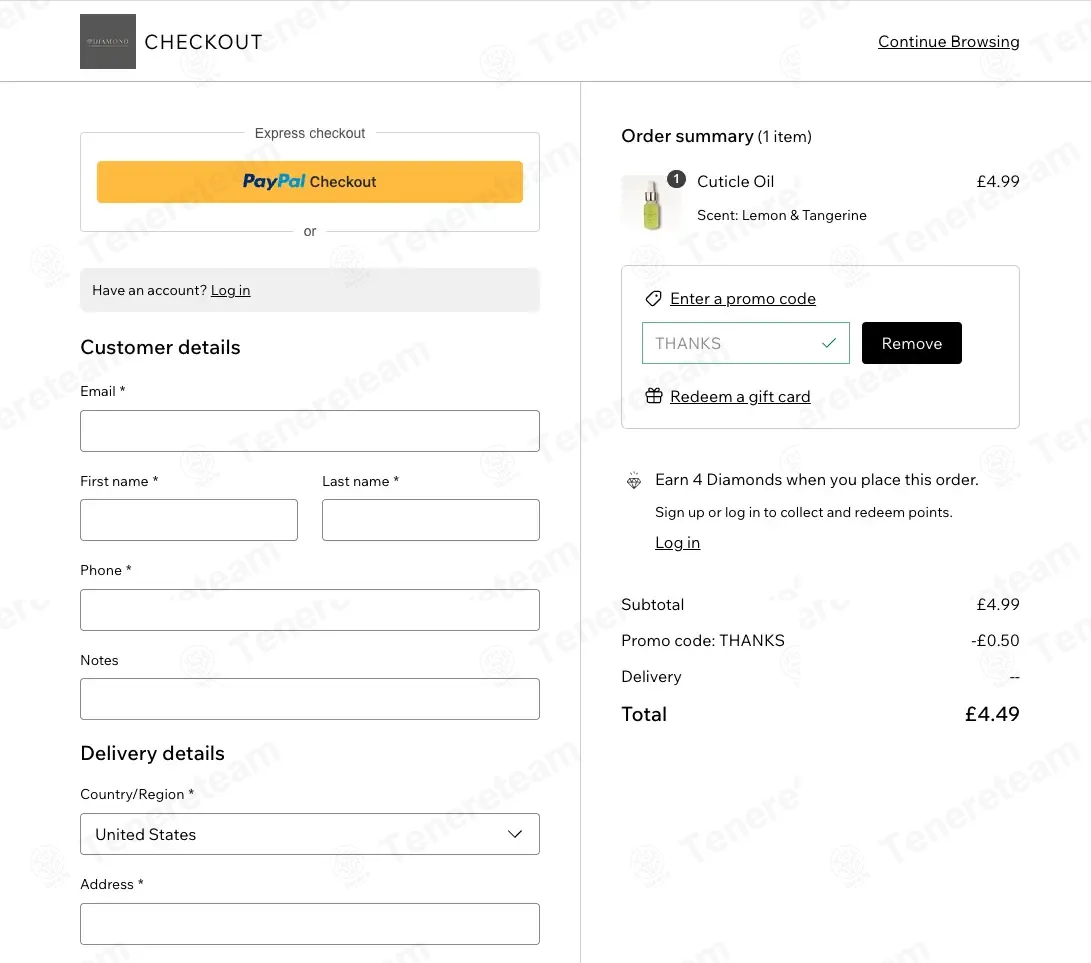
Task: Click the Cuticle Oil product thumbnail
Action: (651, 203)
